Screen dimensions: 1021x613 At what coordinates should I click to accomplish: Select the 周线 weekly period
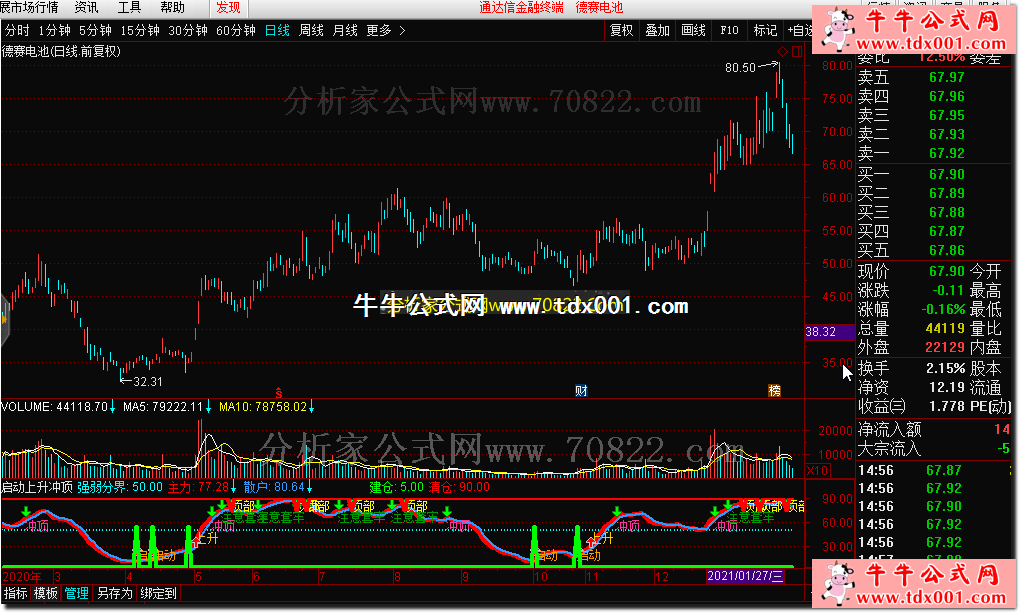311,31
